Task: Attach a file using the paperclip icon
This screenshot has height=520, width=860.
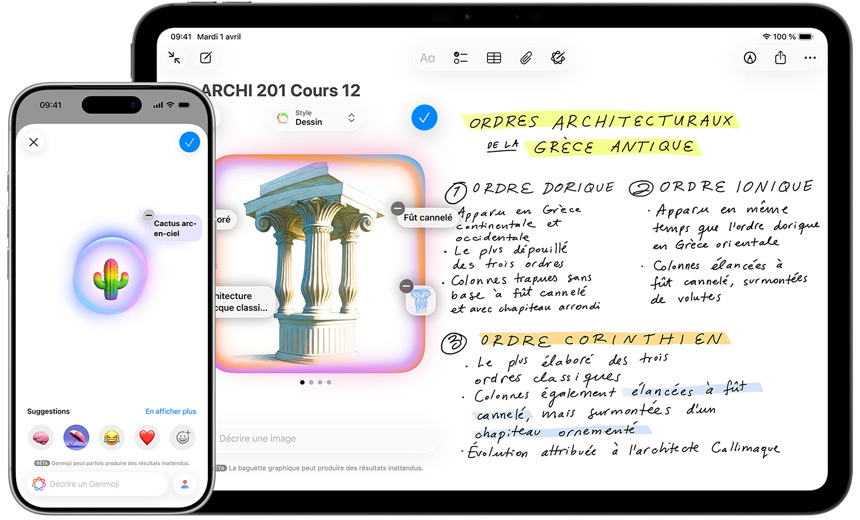Action: point(526,58)
